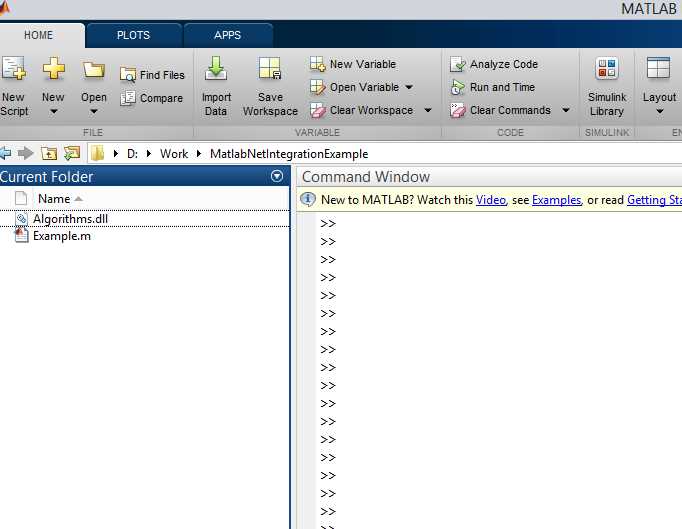The image size is (682, 529).
Task: Click the info icon in Command Window banner
Action: [308, 199]
